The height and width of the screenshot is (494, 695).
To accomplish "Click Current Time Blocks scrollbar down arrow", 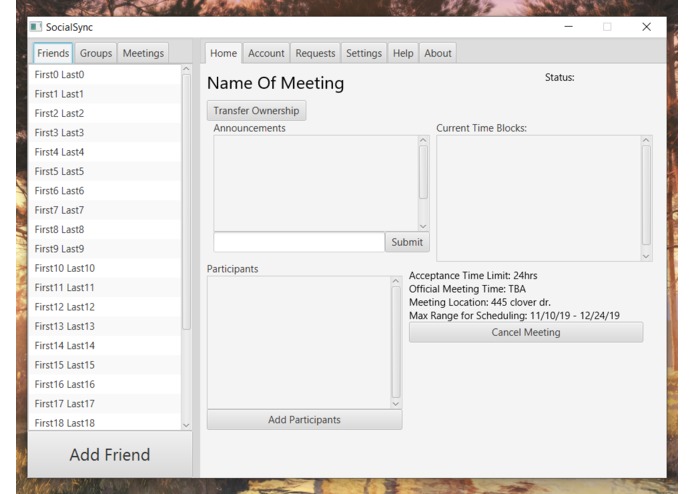I will (x=646, y=256).
